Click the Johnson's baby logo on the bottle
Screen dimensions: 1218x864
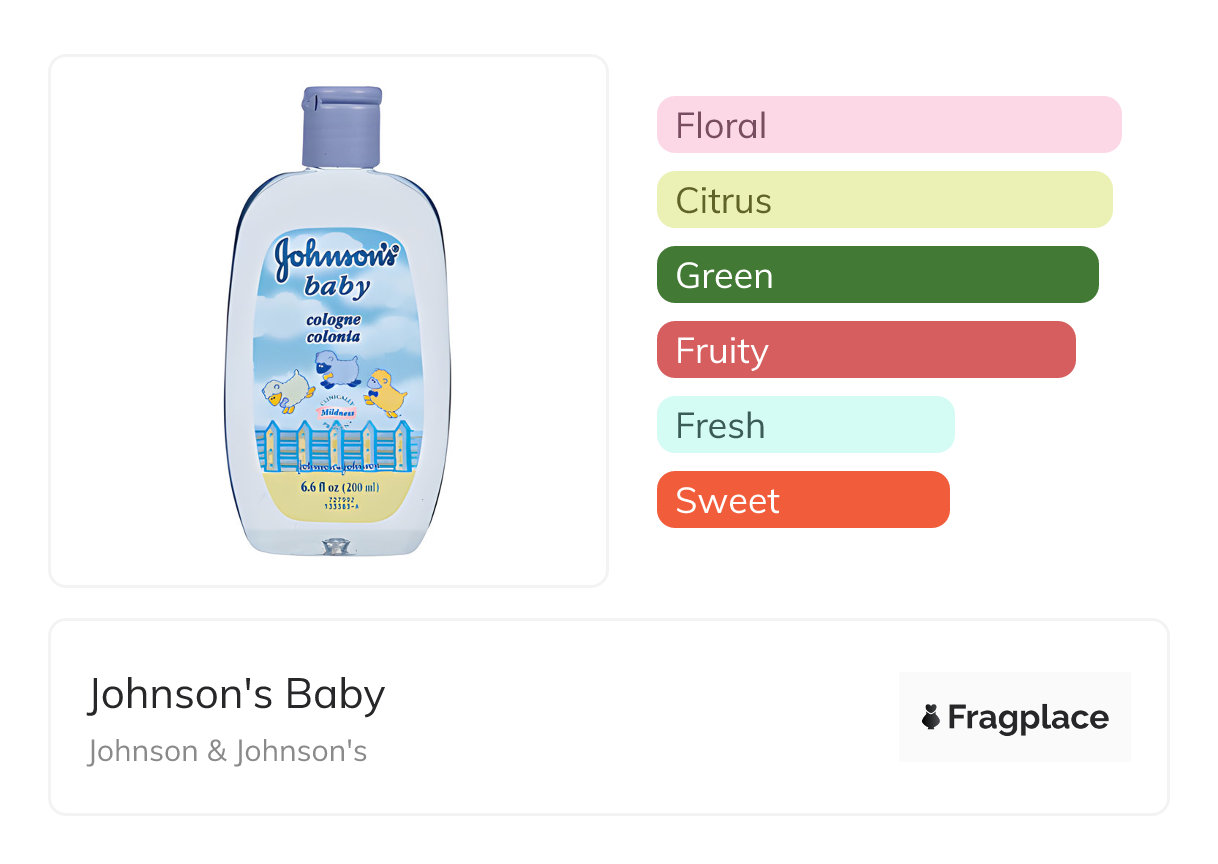336,267
